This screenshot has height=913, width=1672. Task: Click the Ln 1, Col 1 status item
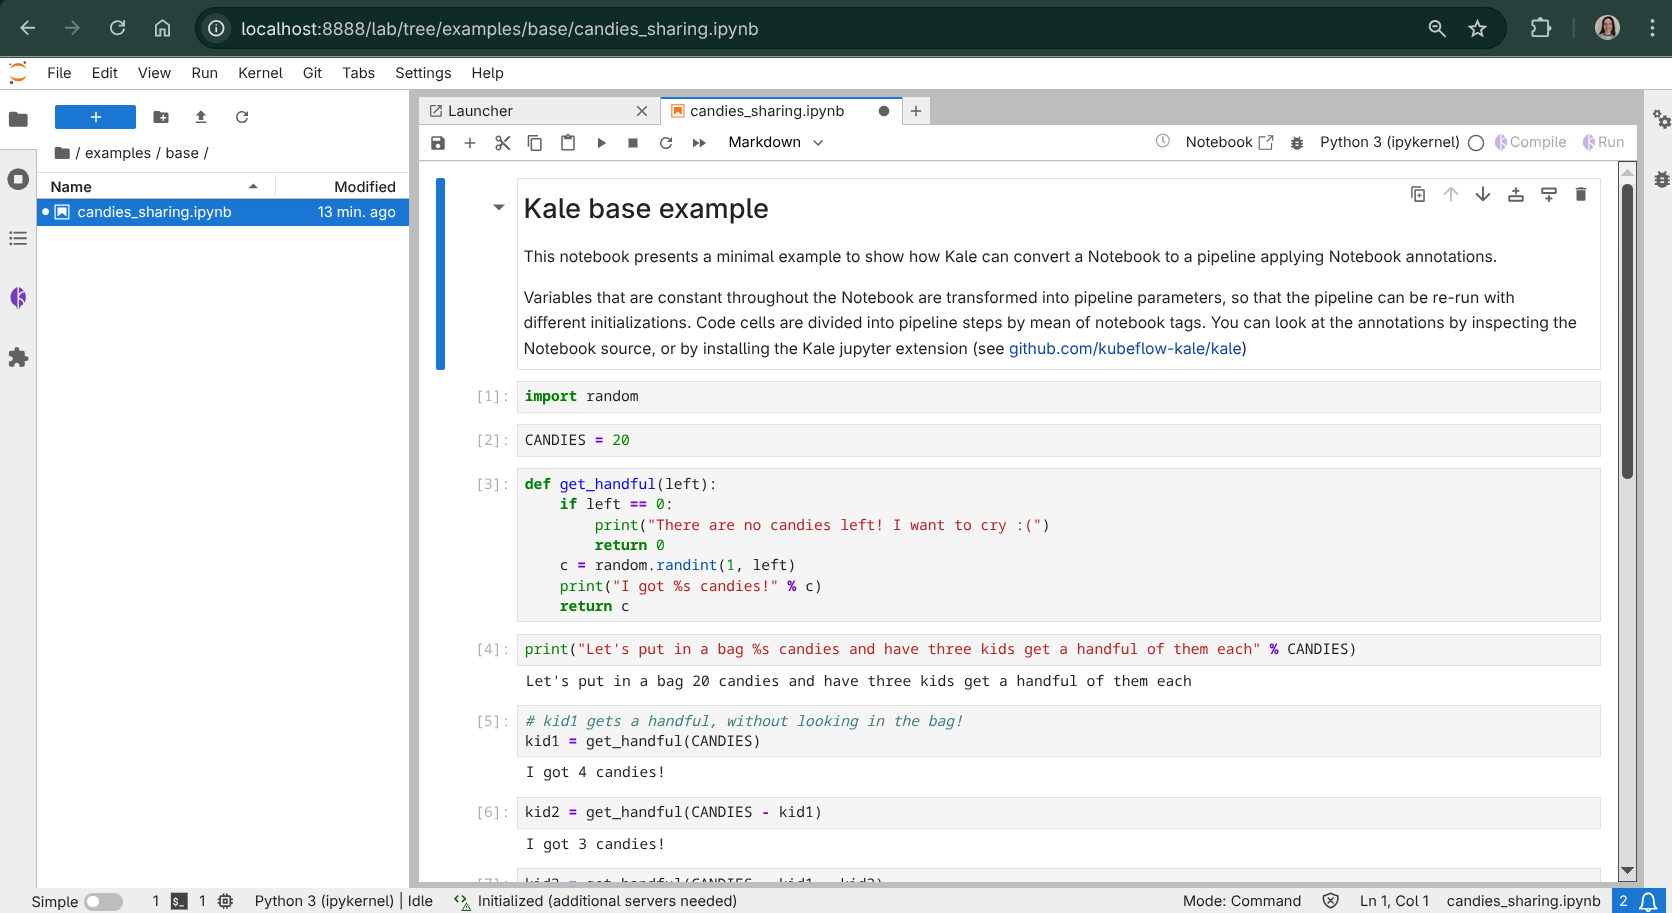click(x=1394, y=901)
